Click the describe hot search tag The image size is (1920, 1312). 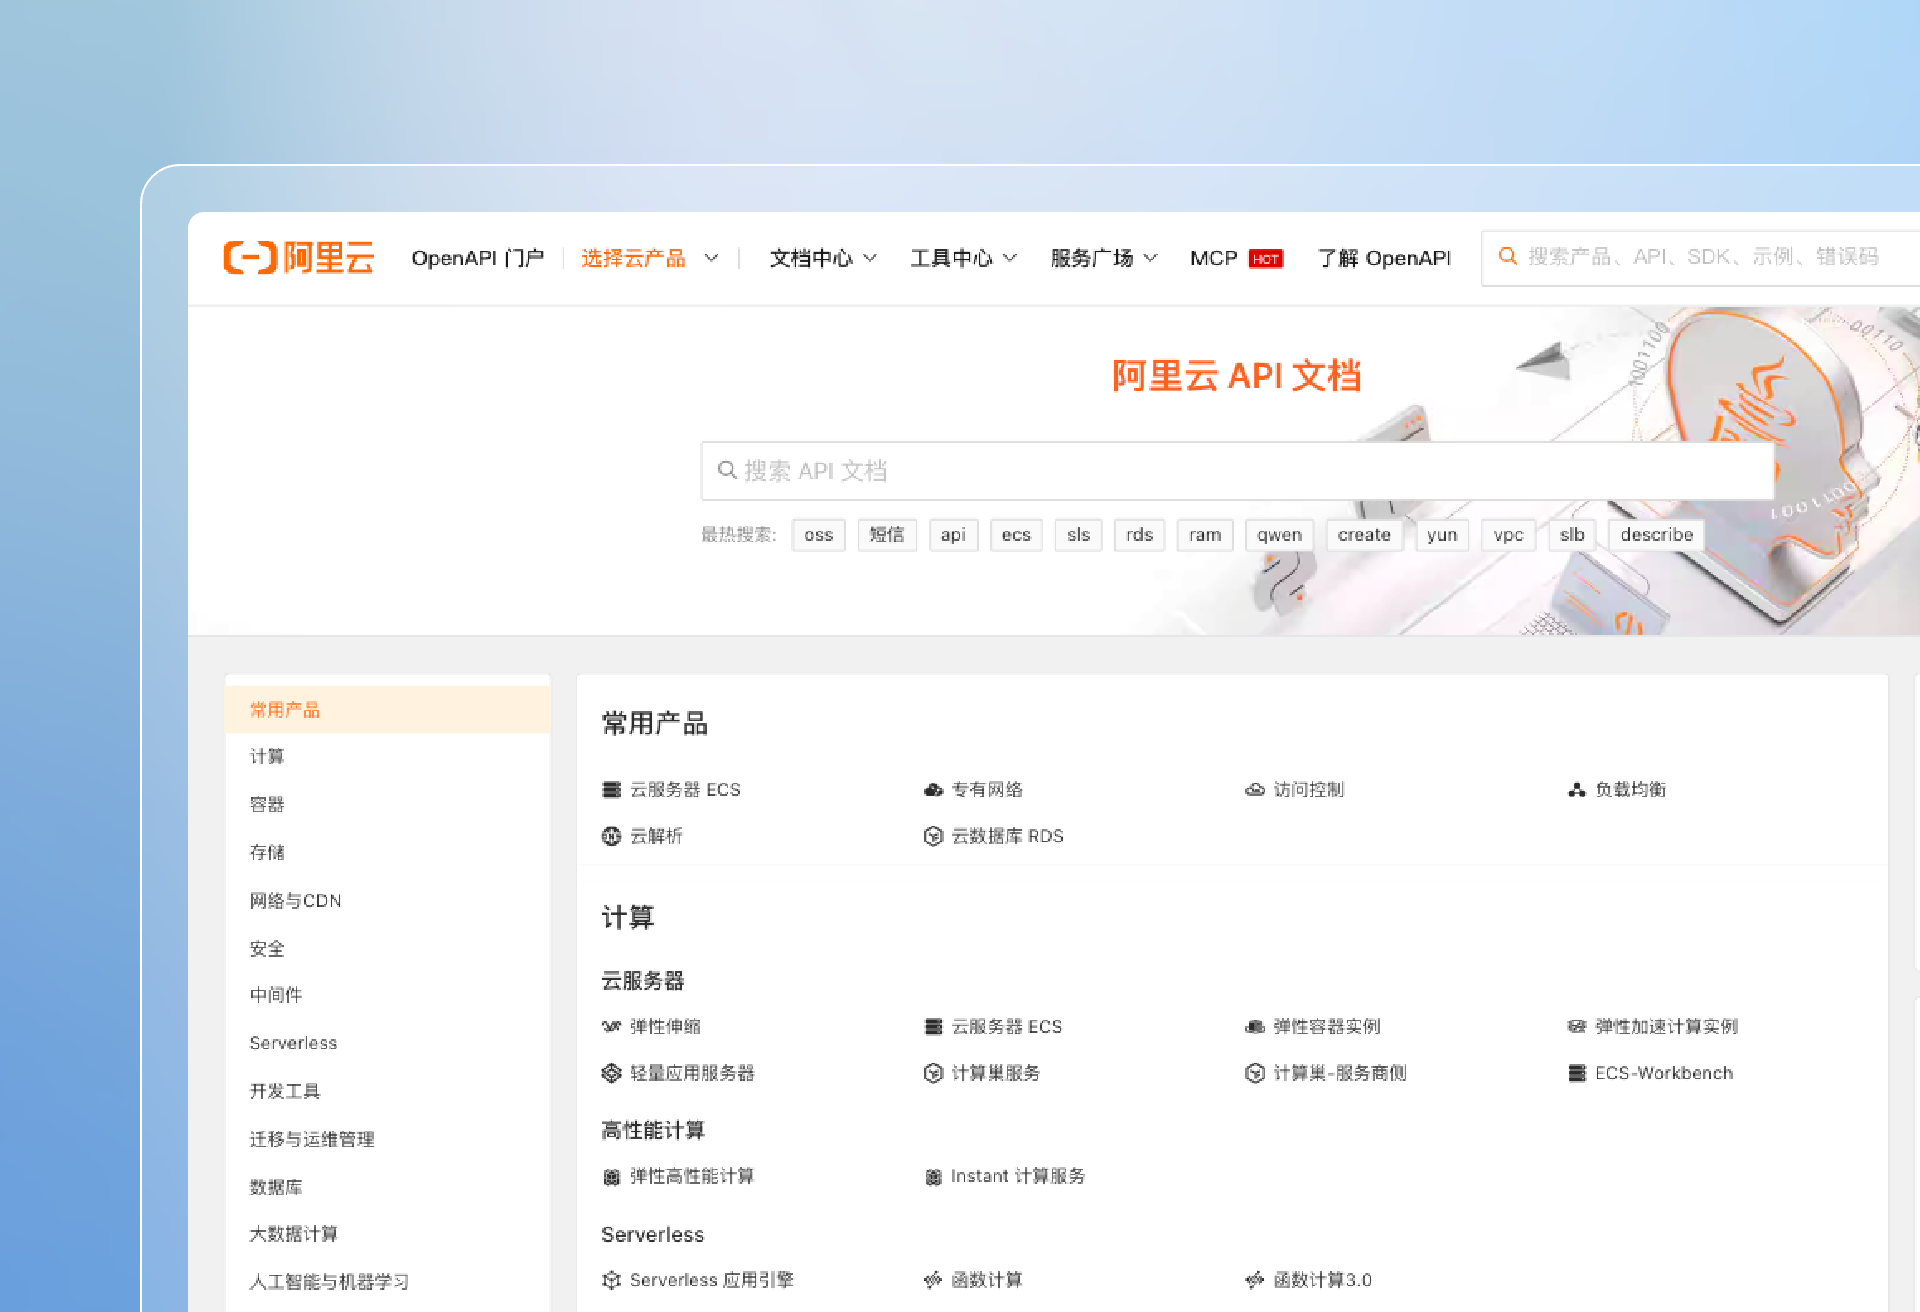pyautogui.click(x=1656, y=535)
